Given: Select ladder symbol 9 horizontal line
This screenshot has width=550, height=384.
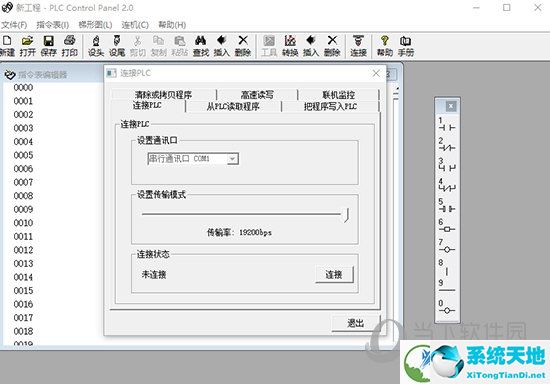Looking at the screenshot, I should [447, 287].
